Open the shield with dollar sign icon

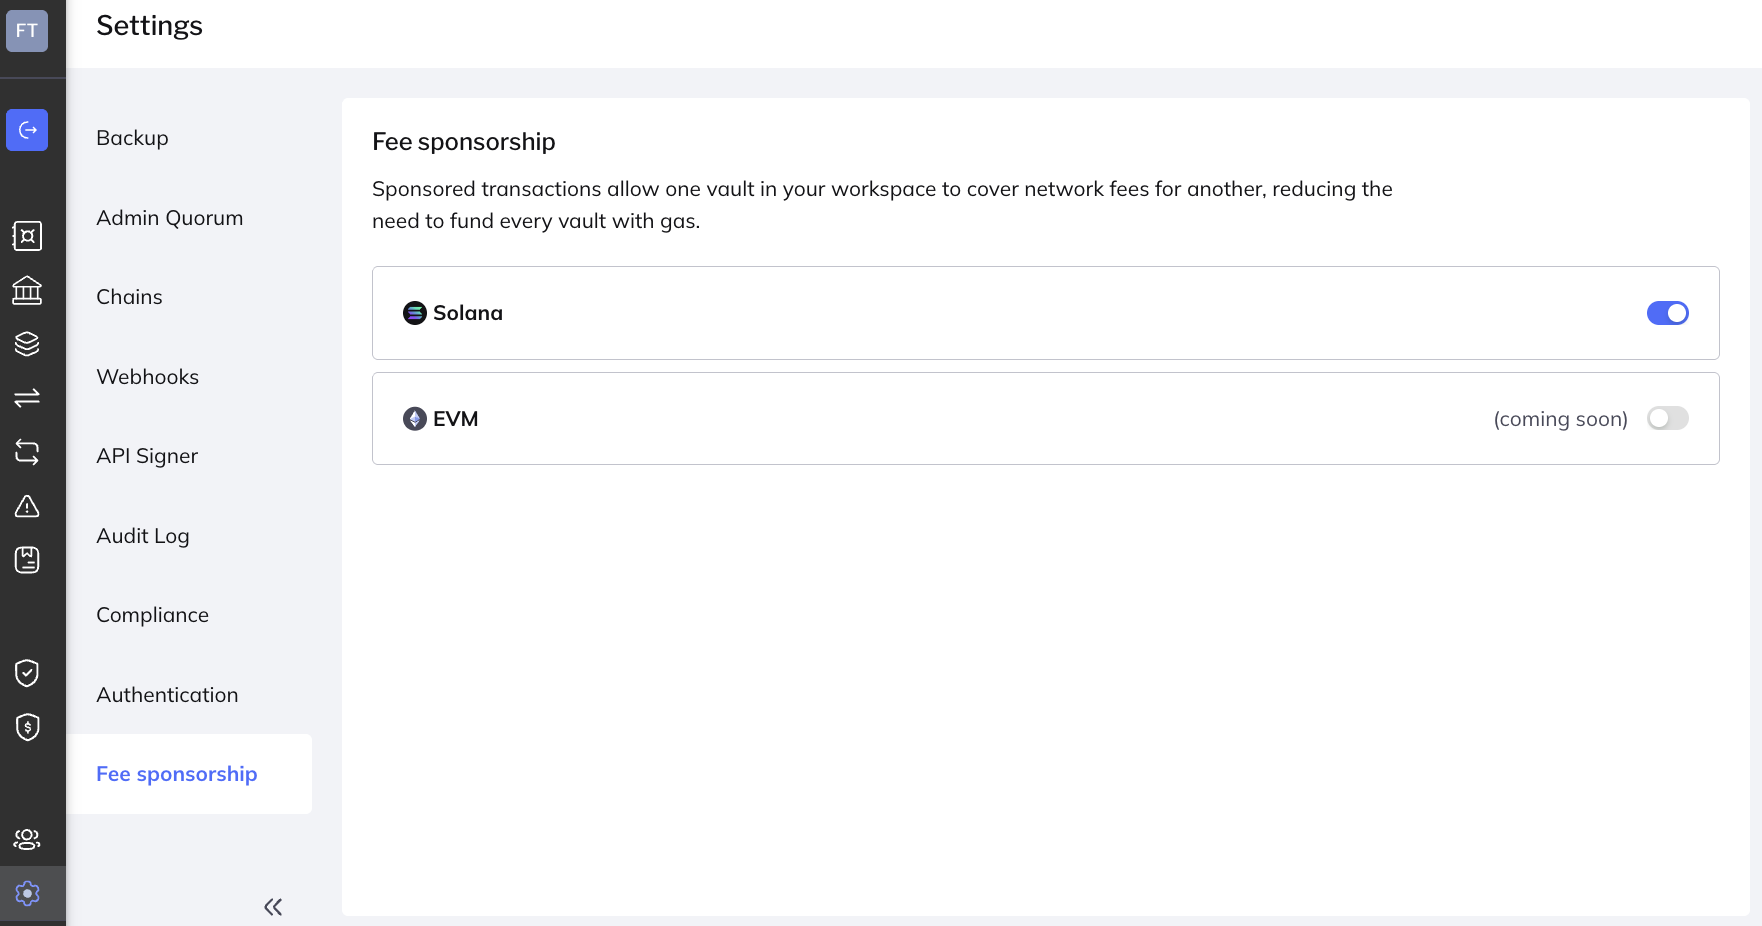27,727
